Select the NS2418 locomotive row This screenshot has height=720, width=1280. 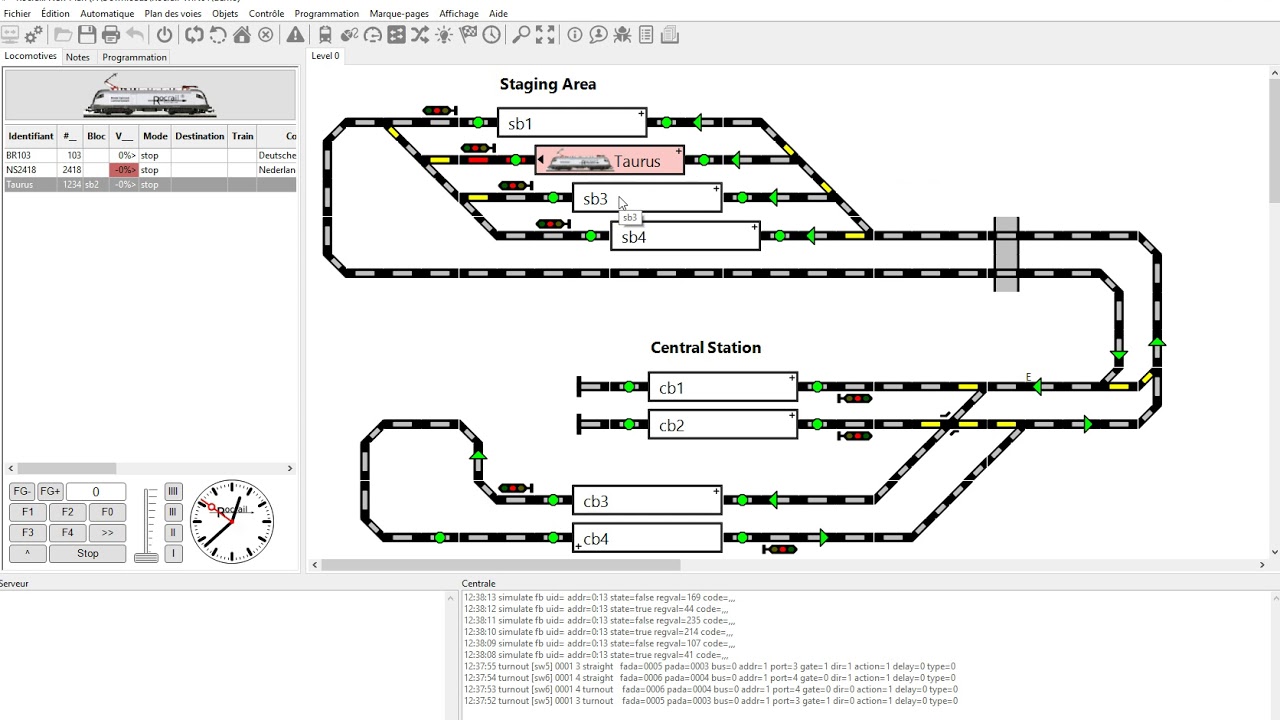coord(150,170)
